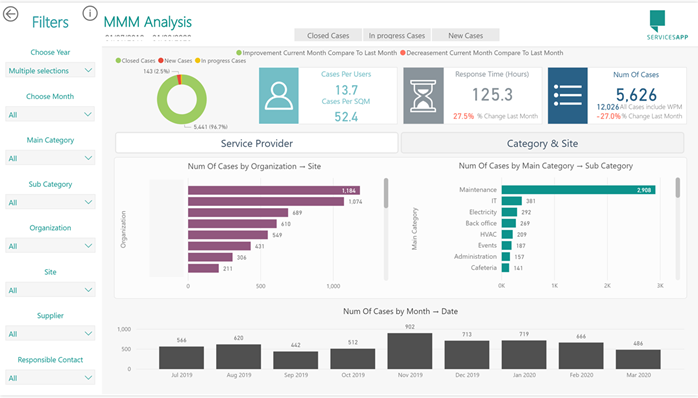Toggle the New Cases filter button

465,35
